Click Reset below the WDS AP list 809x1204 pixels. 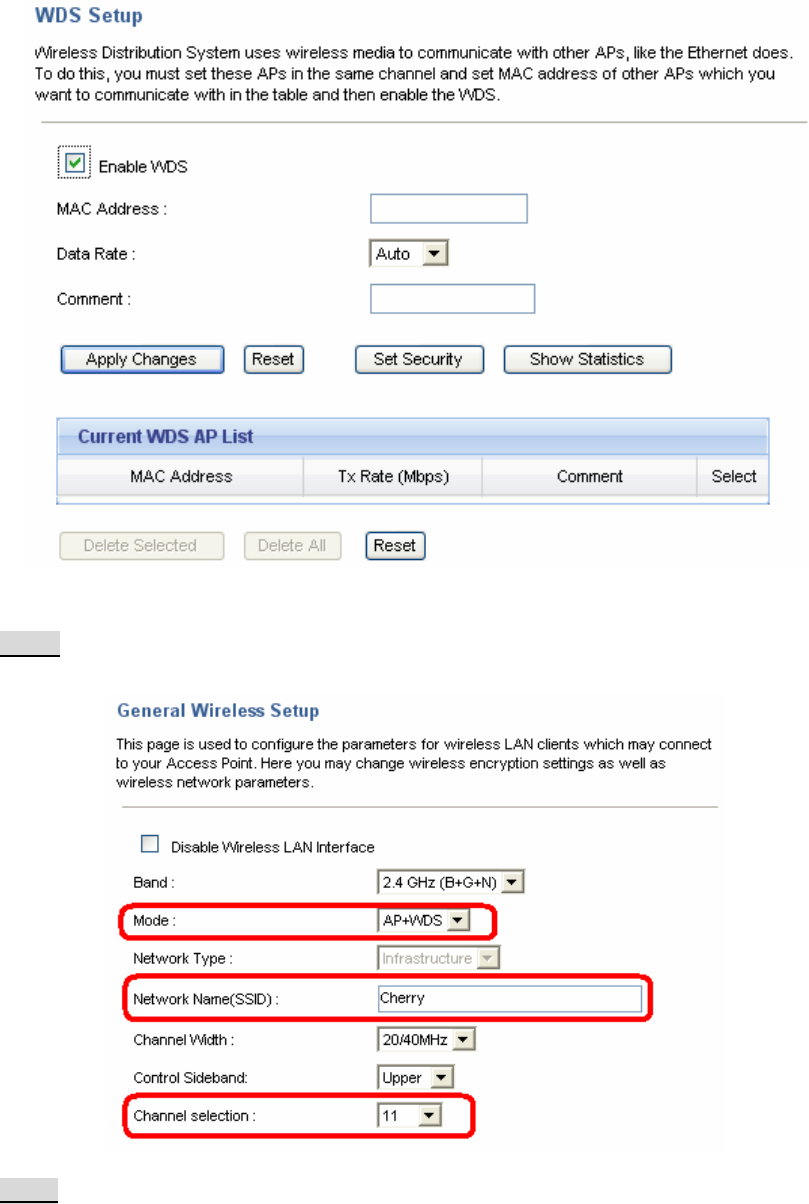pos(395,546)
